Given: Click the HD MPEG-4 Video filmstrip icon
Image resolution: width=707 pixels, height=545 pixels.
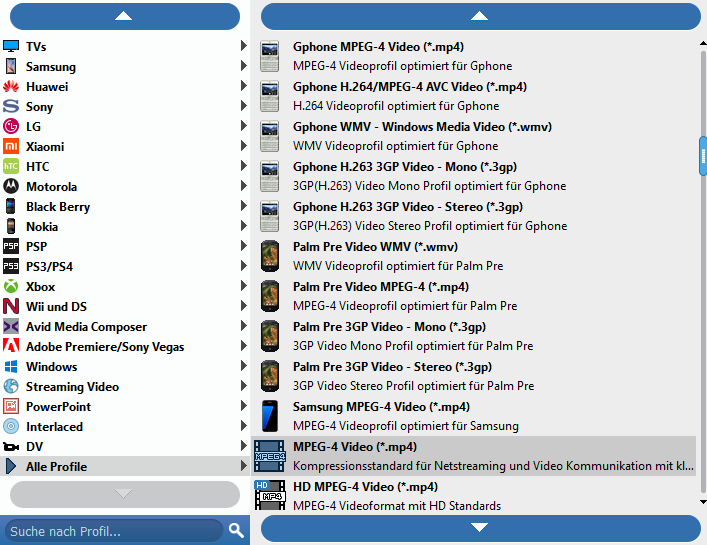Looking at the screenshot, I should [x=269, y=495].
